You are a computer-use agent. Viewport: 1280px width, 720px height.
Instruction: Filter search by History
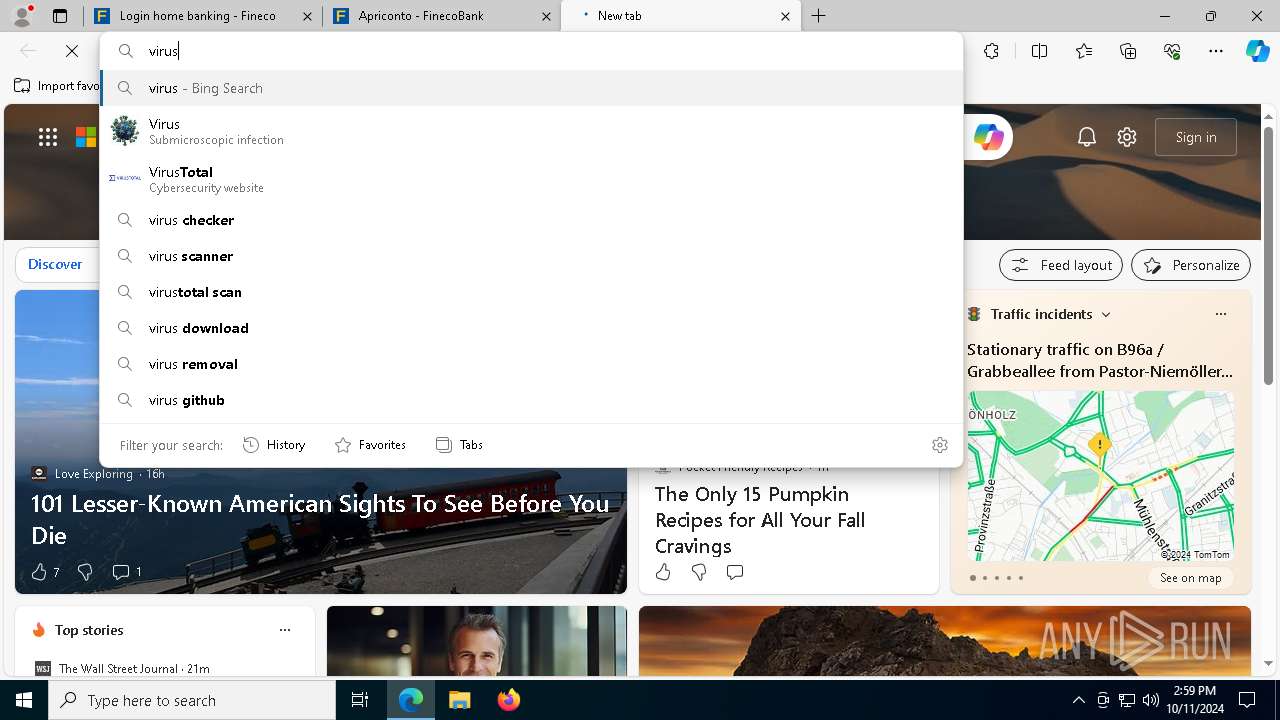[x=275, y=445]
